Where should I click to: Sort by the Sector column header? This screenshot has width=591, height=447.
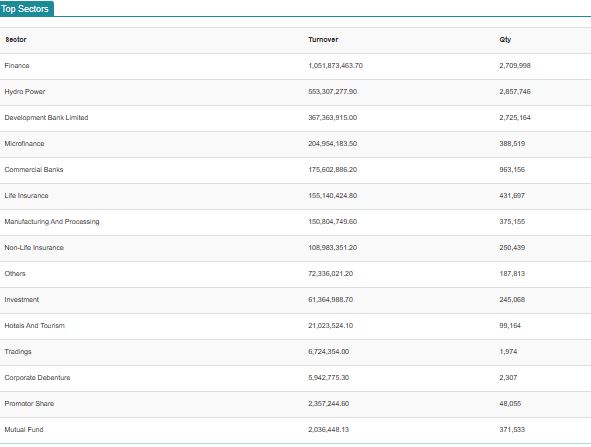pyautogui.click(x=16, y=40)
